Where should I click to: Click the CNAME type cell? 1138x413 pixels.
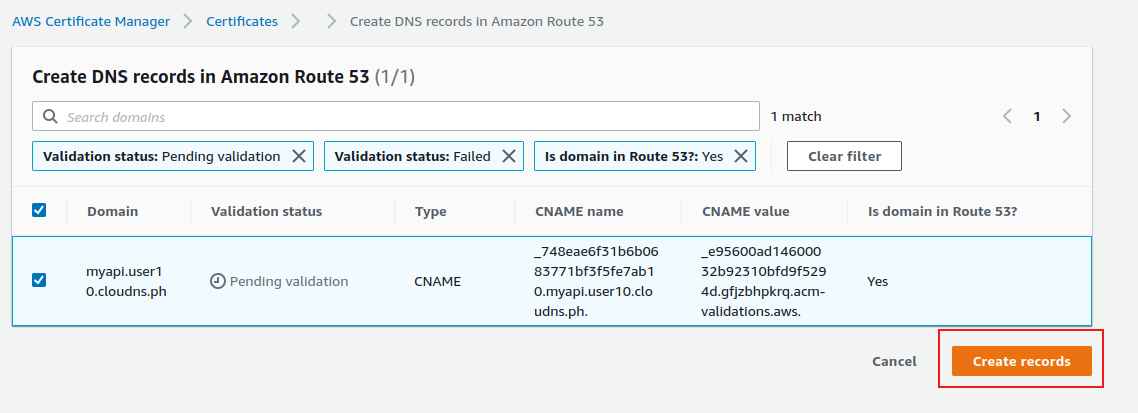point(438,281)
